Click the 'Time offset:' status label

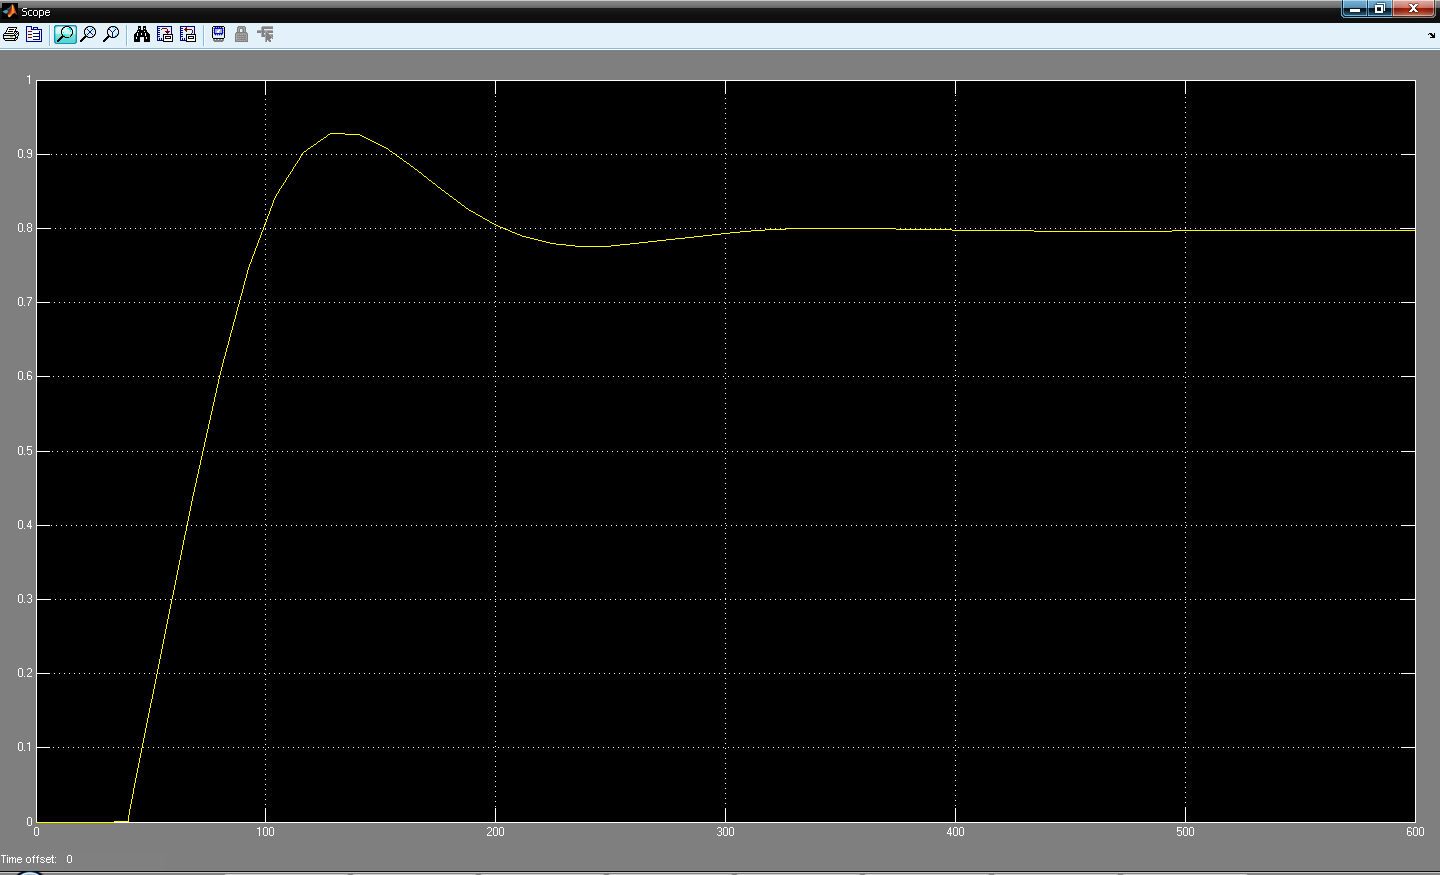(x=29, y=859)
